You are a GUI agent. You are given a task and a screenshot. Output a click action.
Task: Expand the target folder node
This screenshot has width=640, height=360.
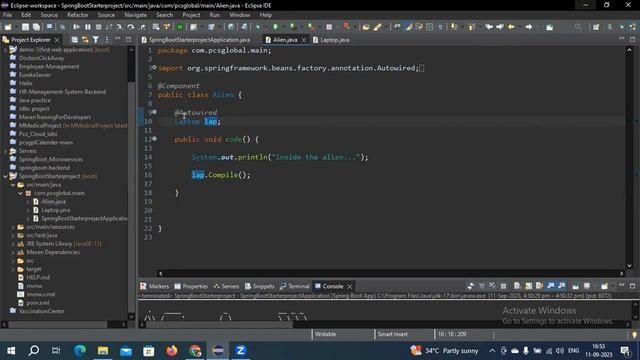(13, 269)
